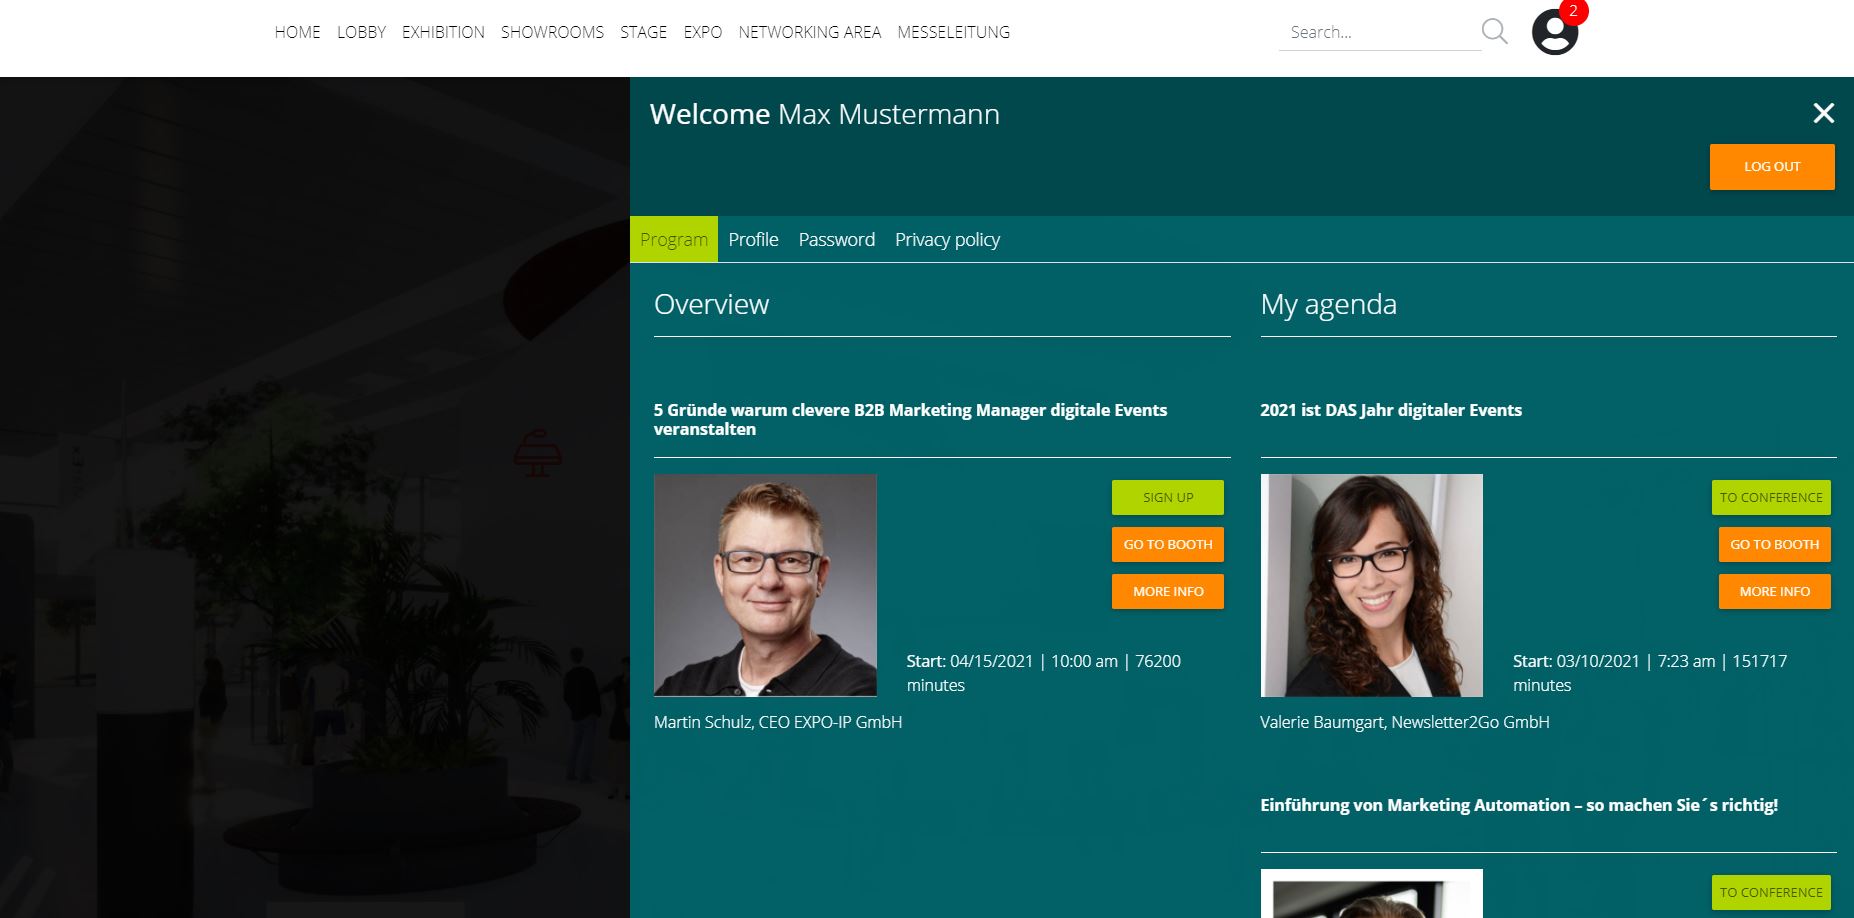The height and width of the screenshot is (918, 1854).
Task: Sign up for Martin Schulz's session
Action: [x=1167, y=497]
